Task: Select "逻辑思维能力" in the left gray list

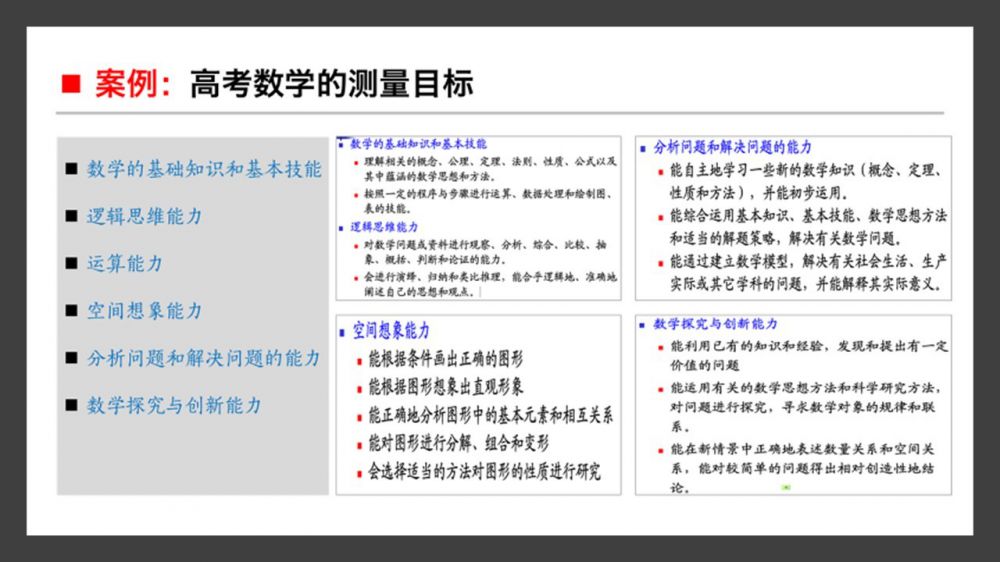Action: tap(144, 216)
